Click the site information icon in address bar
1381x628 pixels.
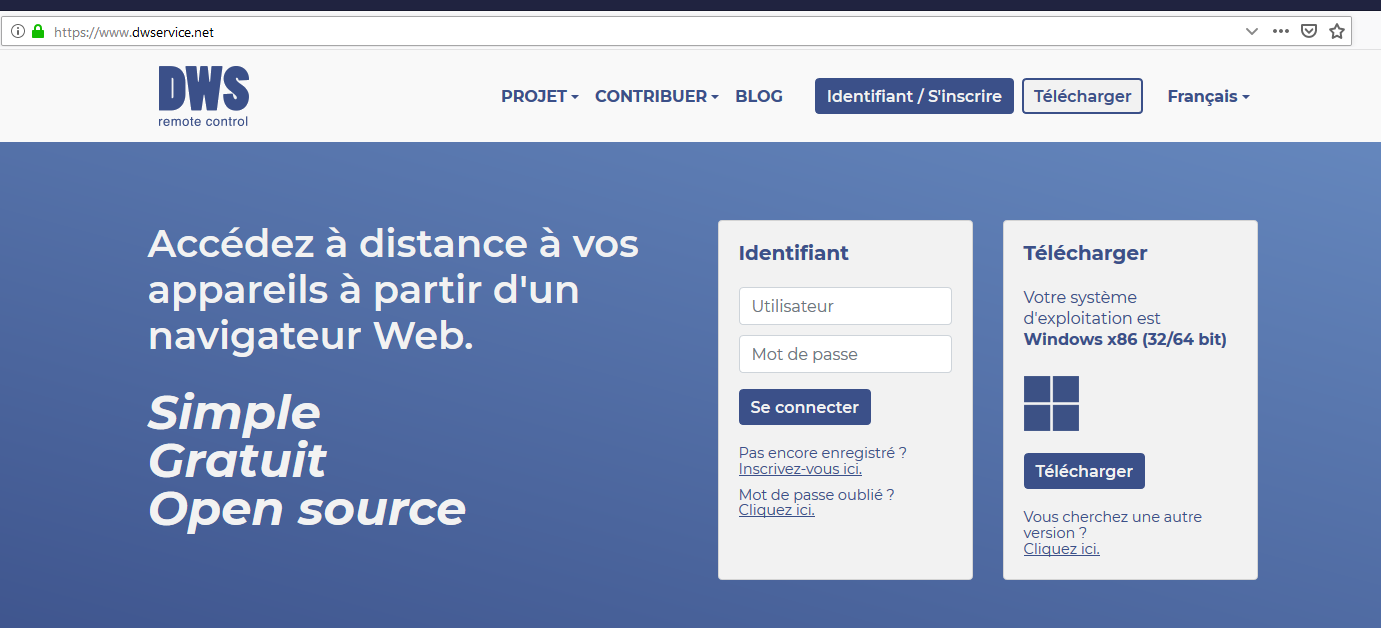coord(18,32)
